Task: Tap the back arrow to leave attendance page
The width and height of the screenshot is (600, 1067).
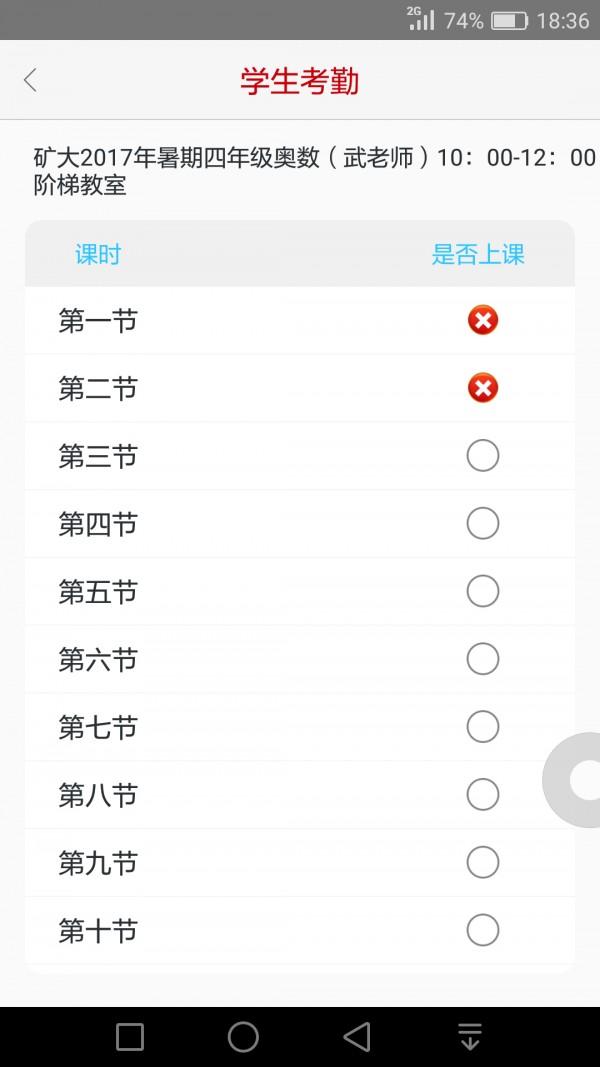Action: coord(30,80)
